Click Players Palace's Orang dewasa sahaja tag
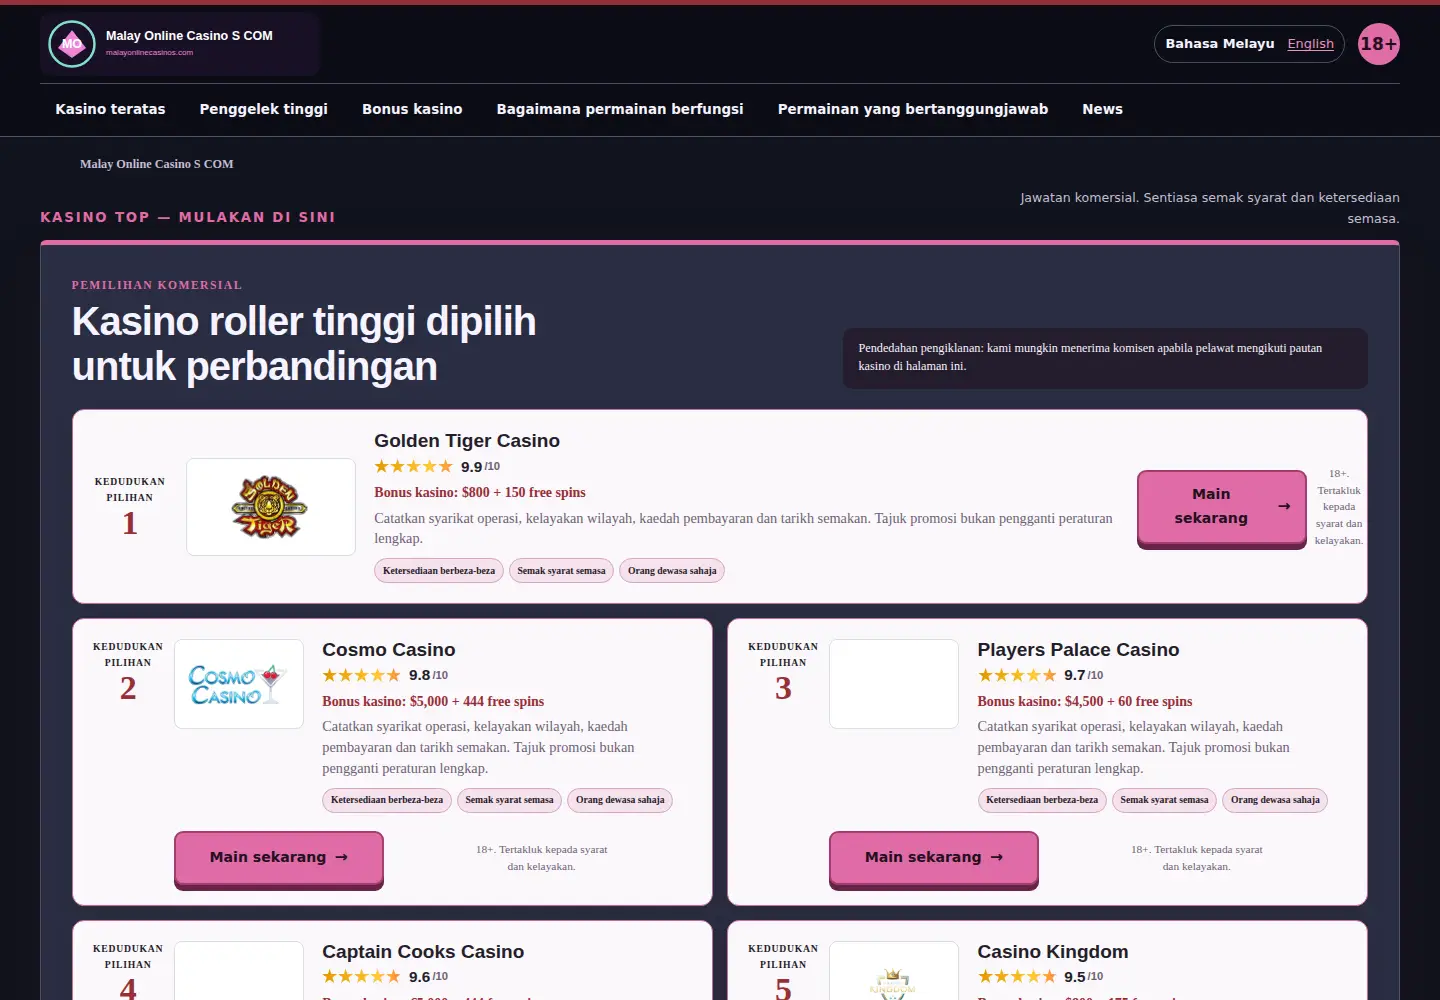 [1275, 800]
